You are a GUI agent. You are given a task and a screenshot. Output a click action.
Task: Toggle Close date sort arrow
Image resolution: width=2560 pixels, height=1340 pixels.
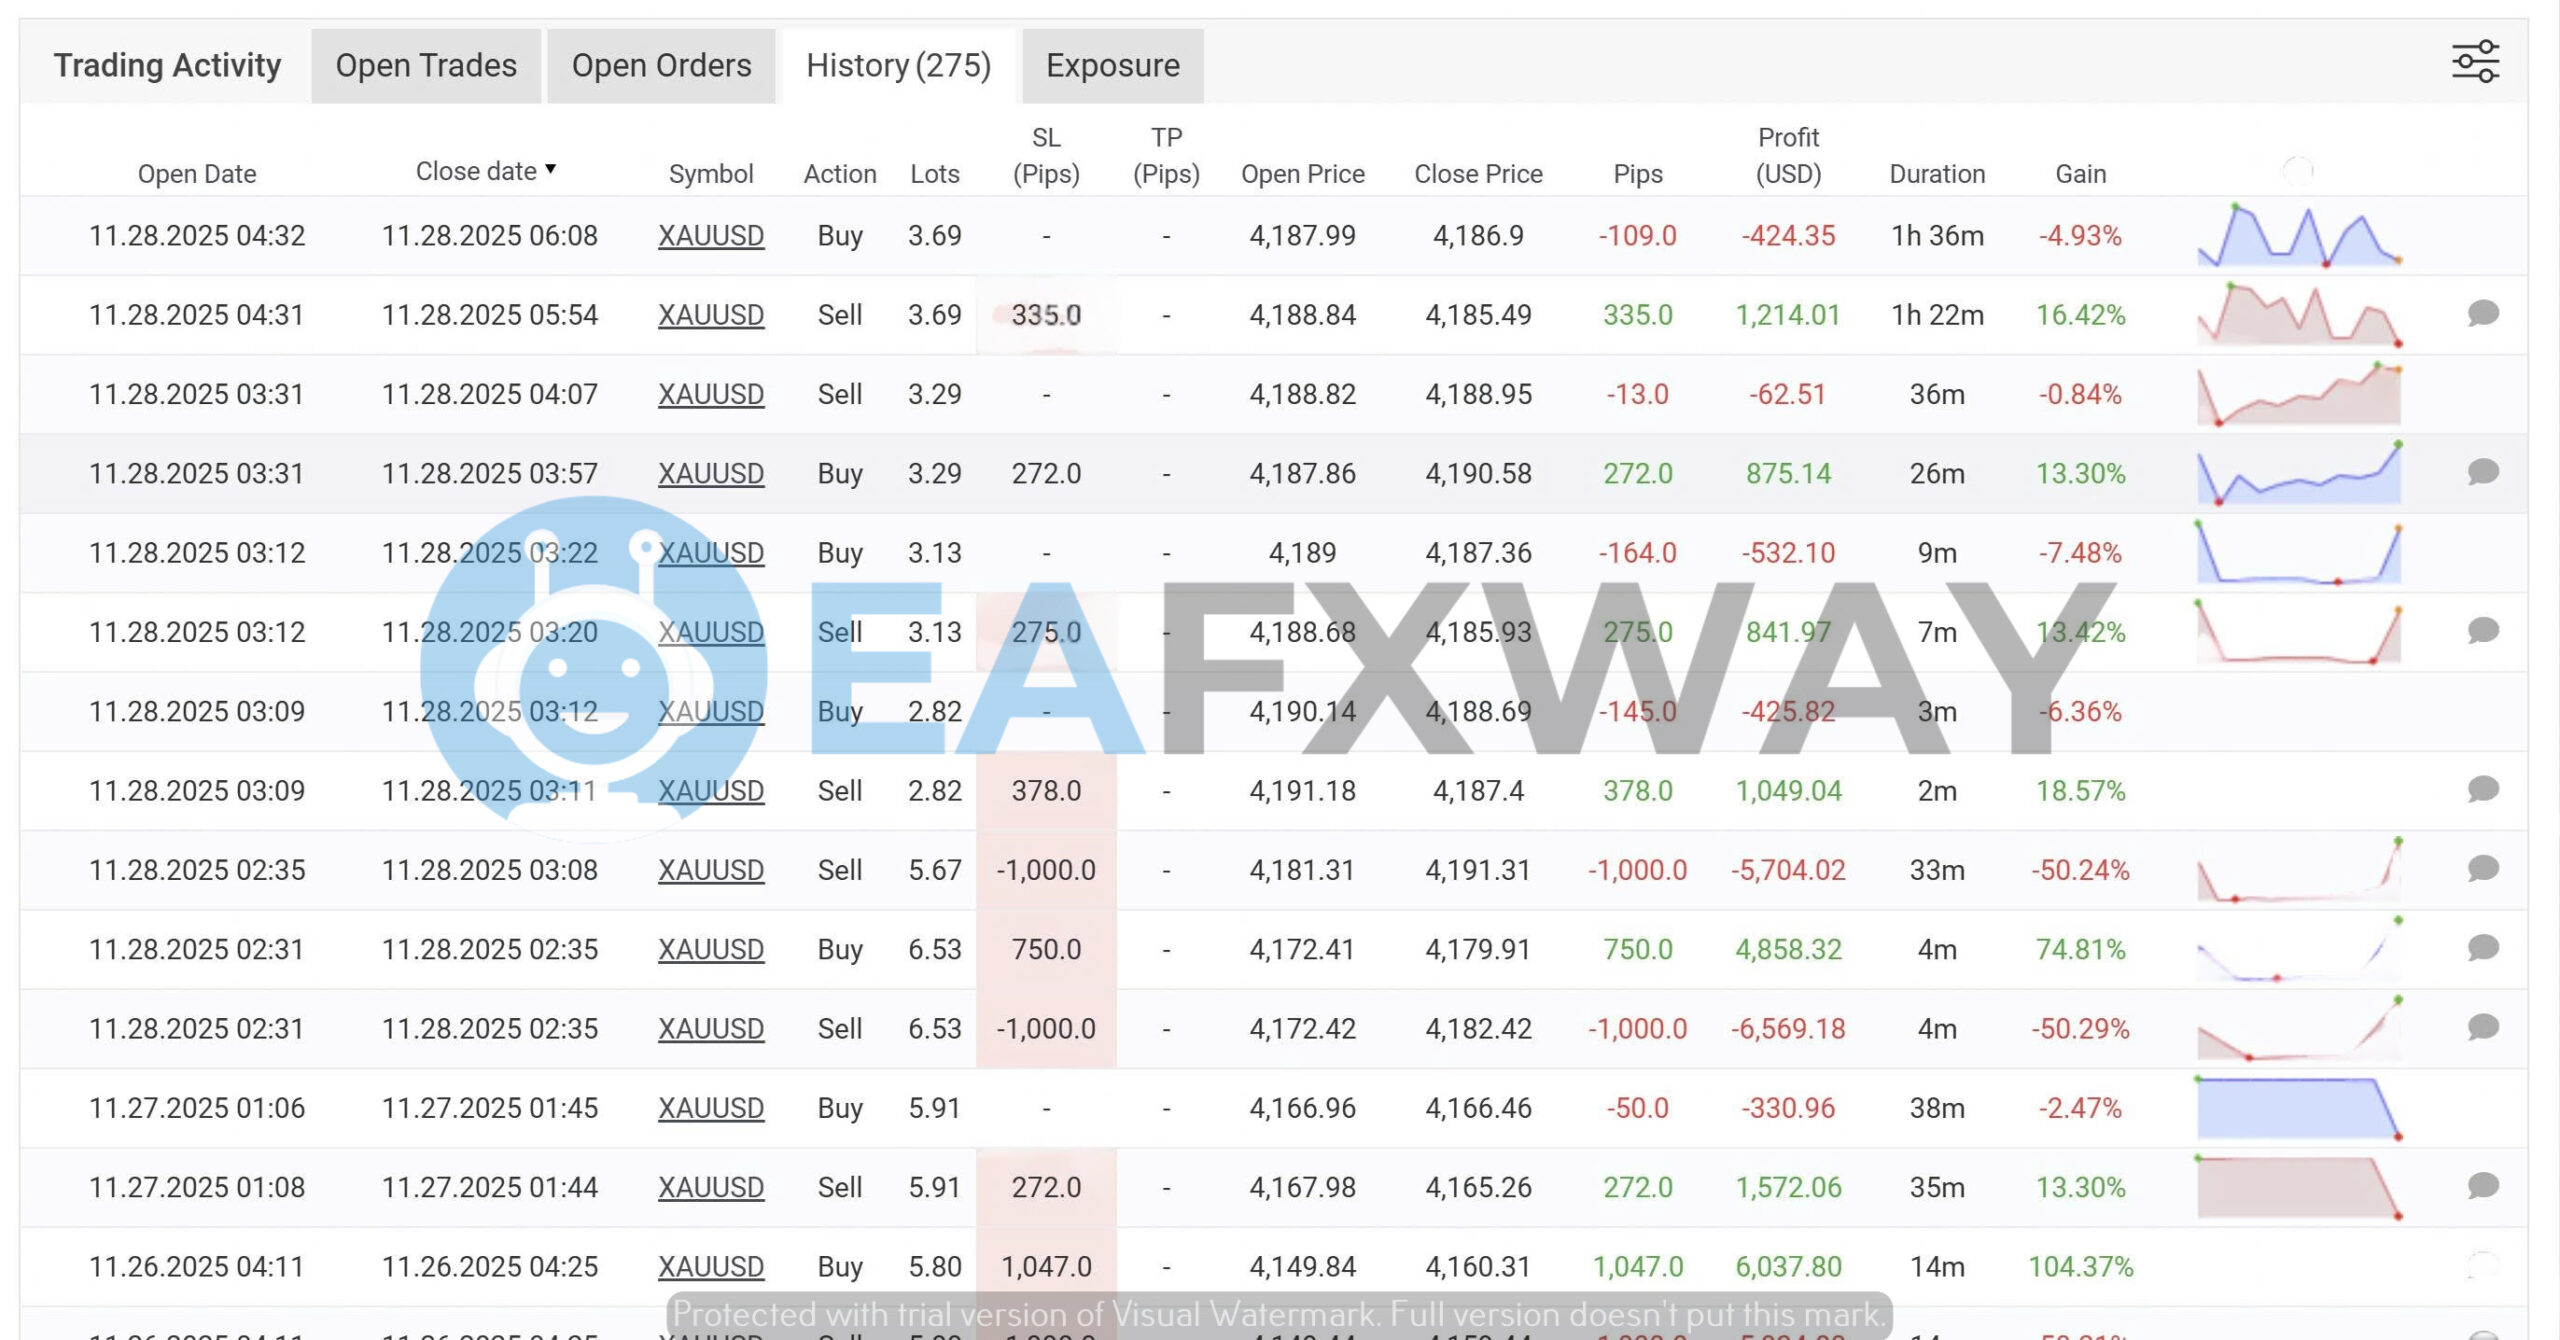[x=550, y=170]
